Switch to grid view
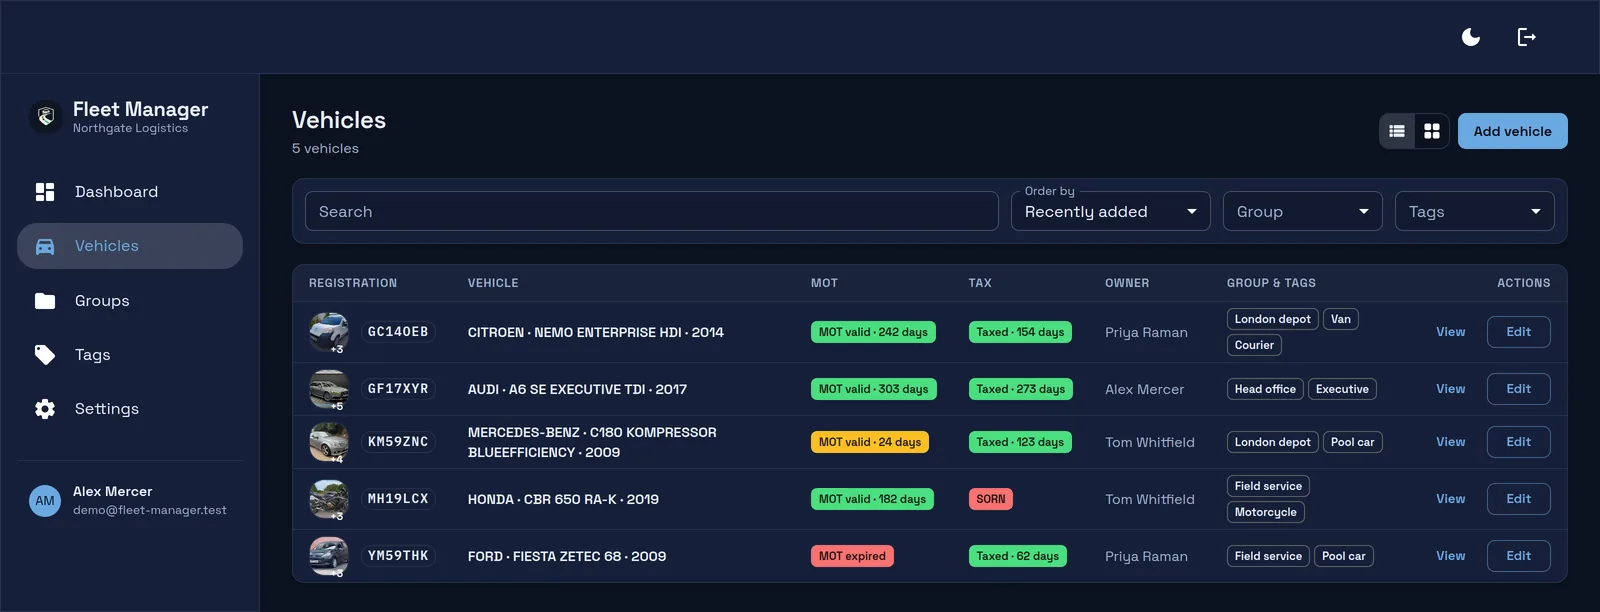Viewport: 1600px width, 612px height. [1432, 131]
